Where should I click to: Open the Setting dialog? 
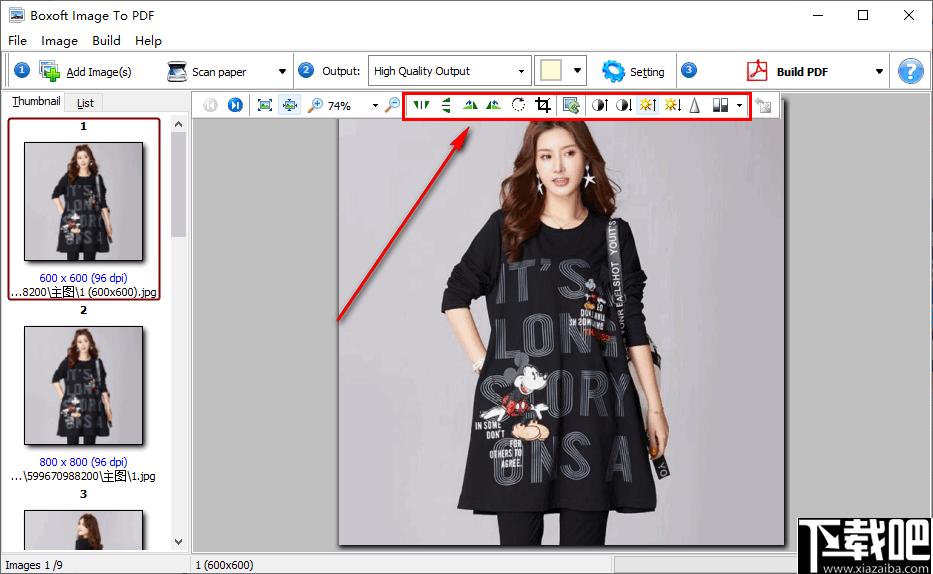(x=633, y=71)
